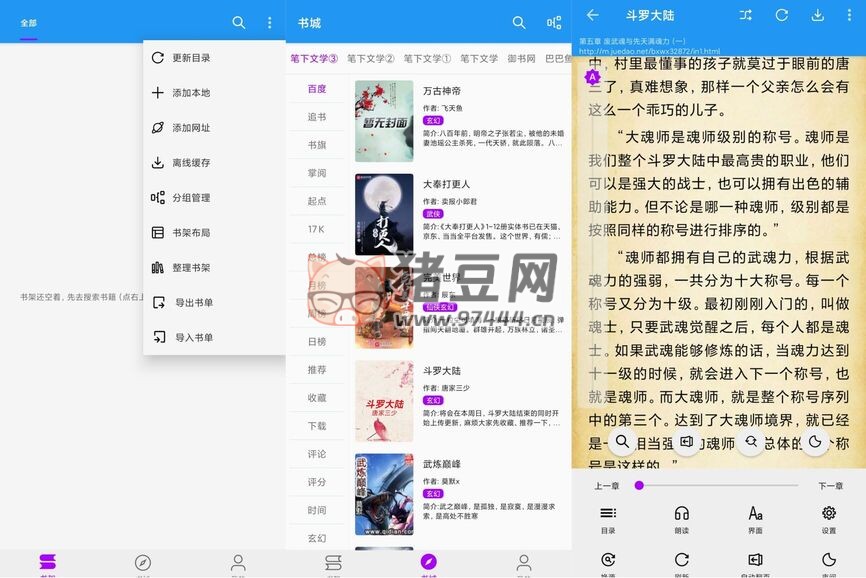Select 推荐 in the category sidebar
This screenshot has width=866, height=578.
pos(317,370)
